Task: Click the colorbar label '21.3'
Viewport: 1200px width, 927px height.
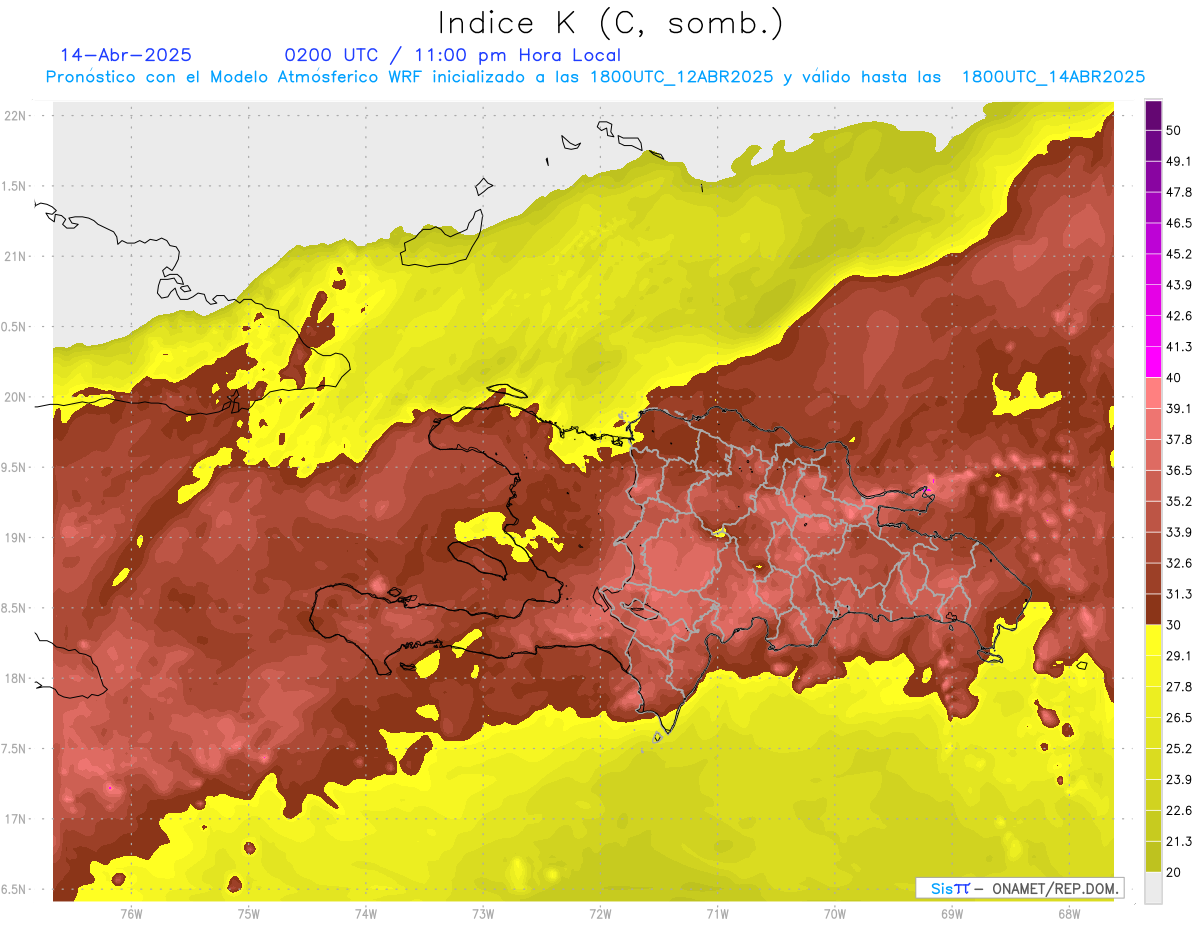Action: 1179,841
